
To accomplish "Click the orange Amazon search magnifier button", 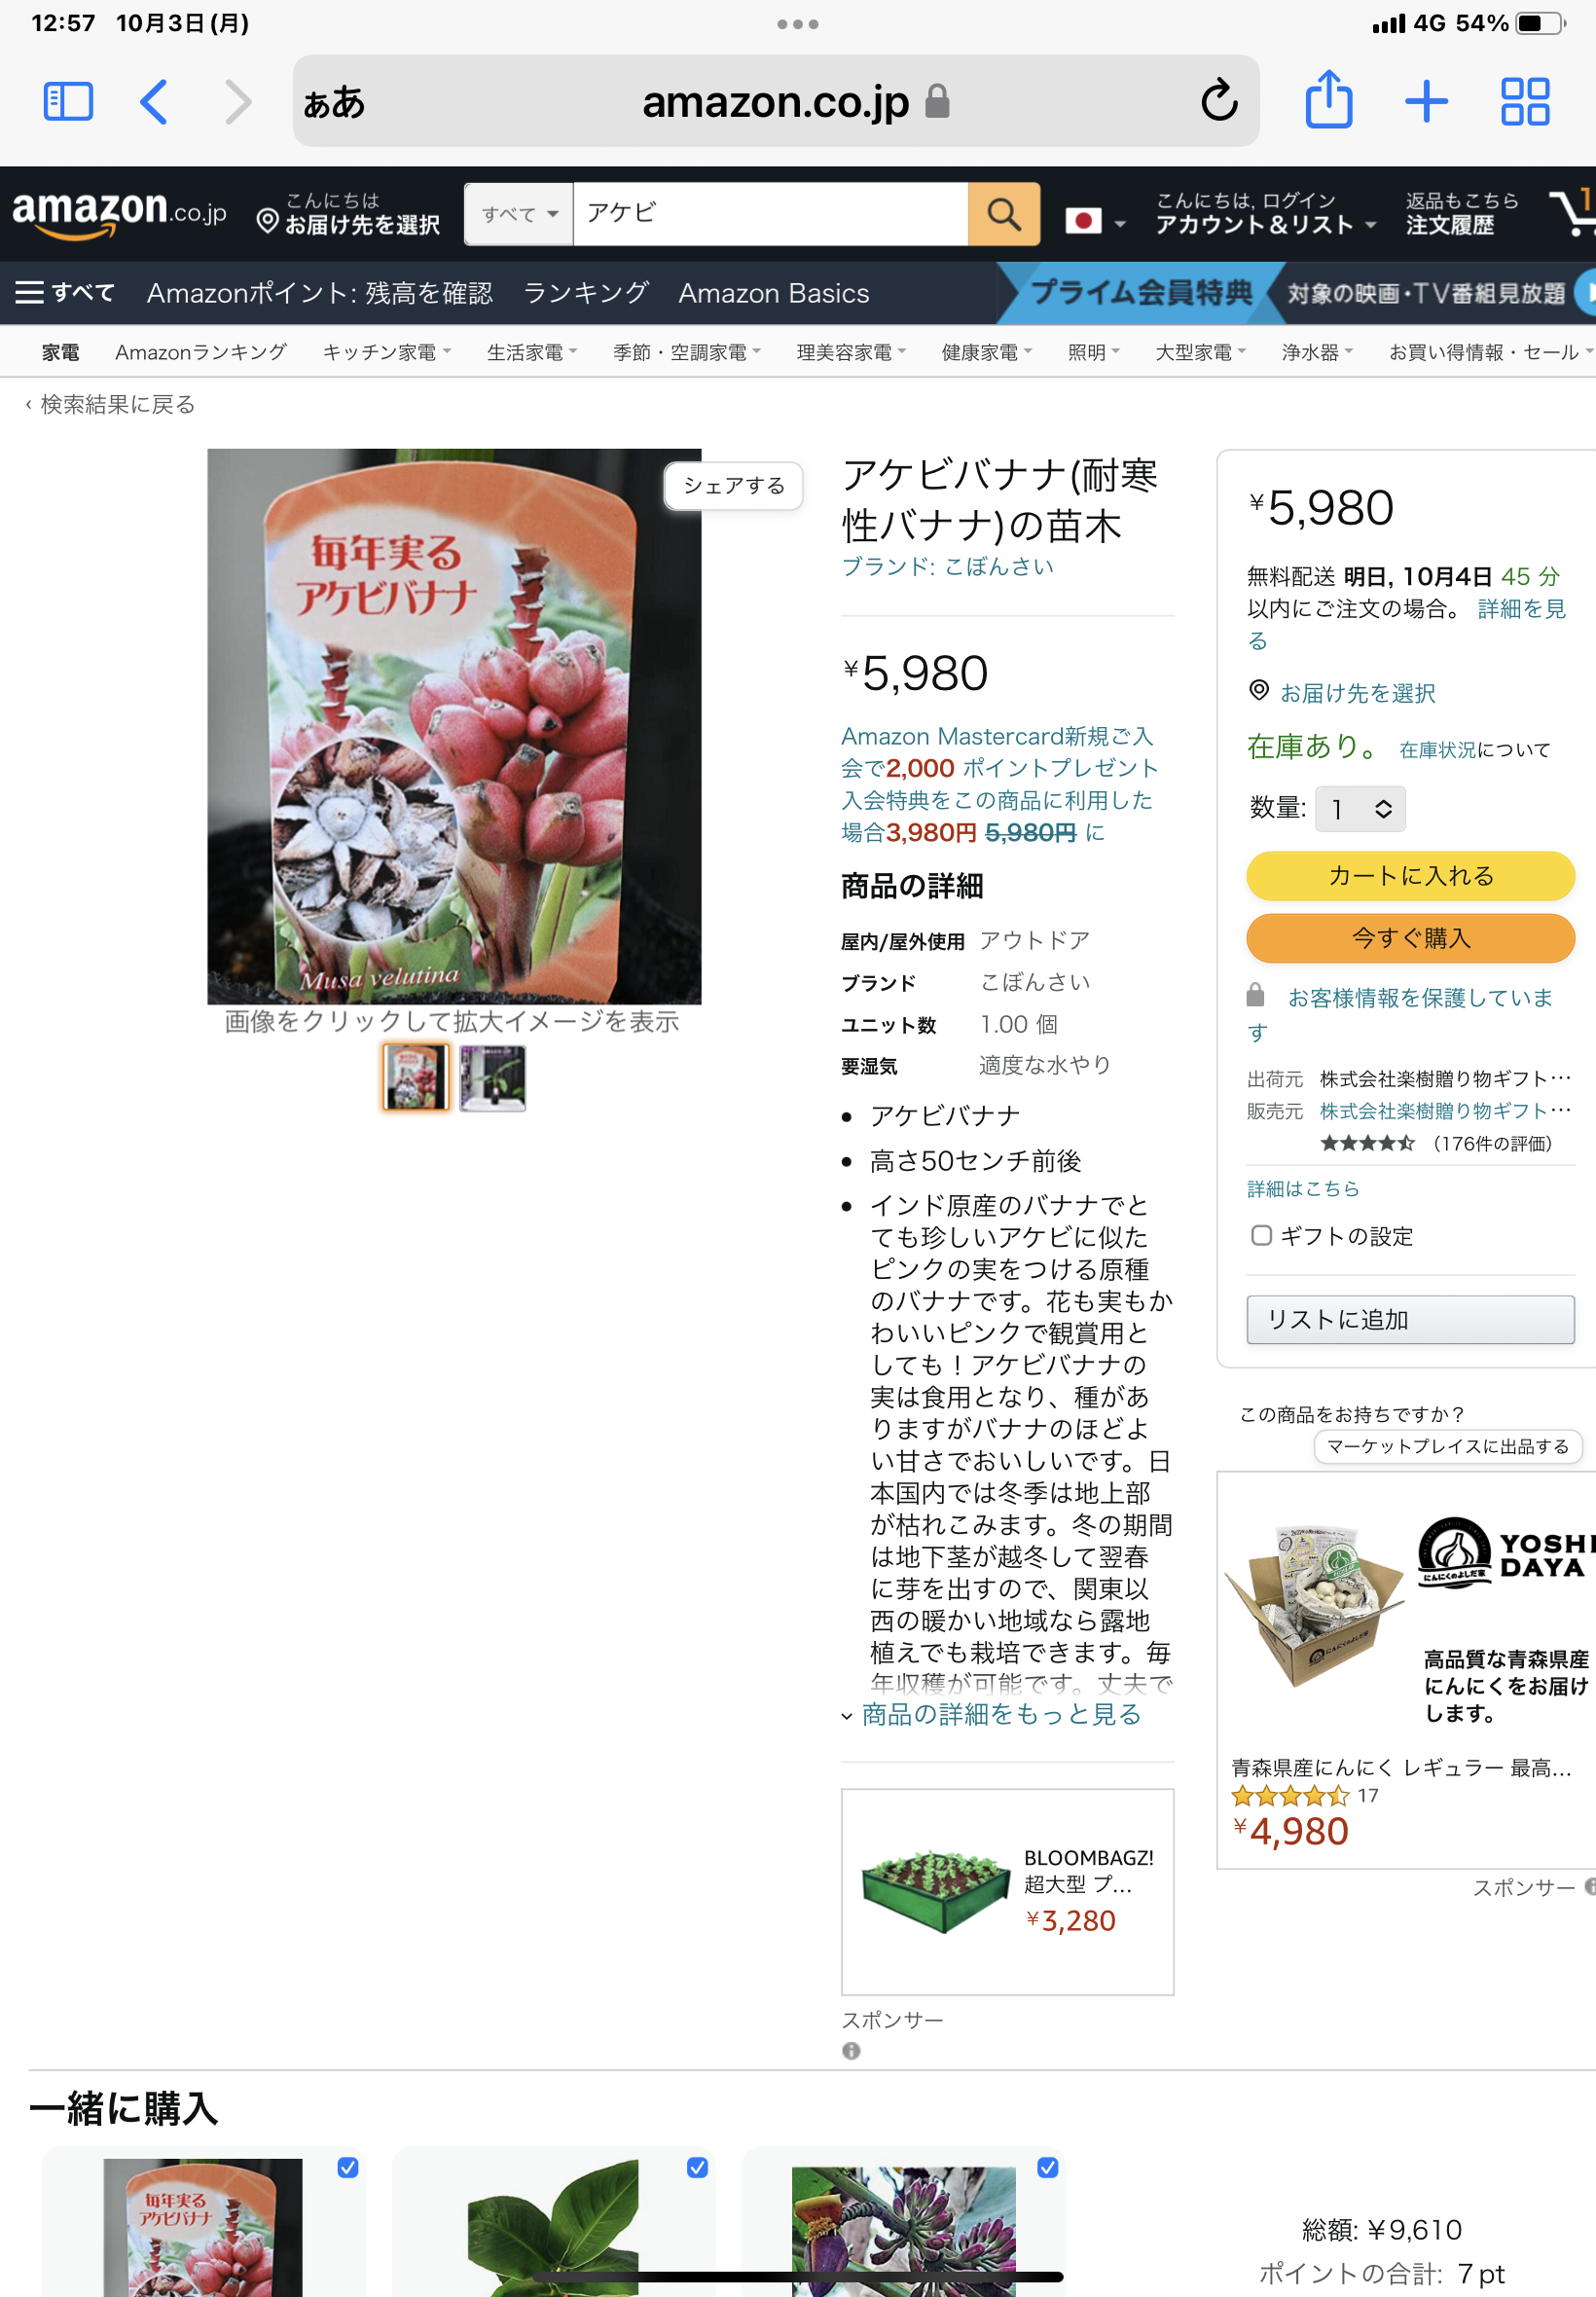I will [1003, 213].
